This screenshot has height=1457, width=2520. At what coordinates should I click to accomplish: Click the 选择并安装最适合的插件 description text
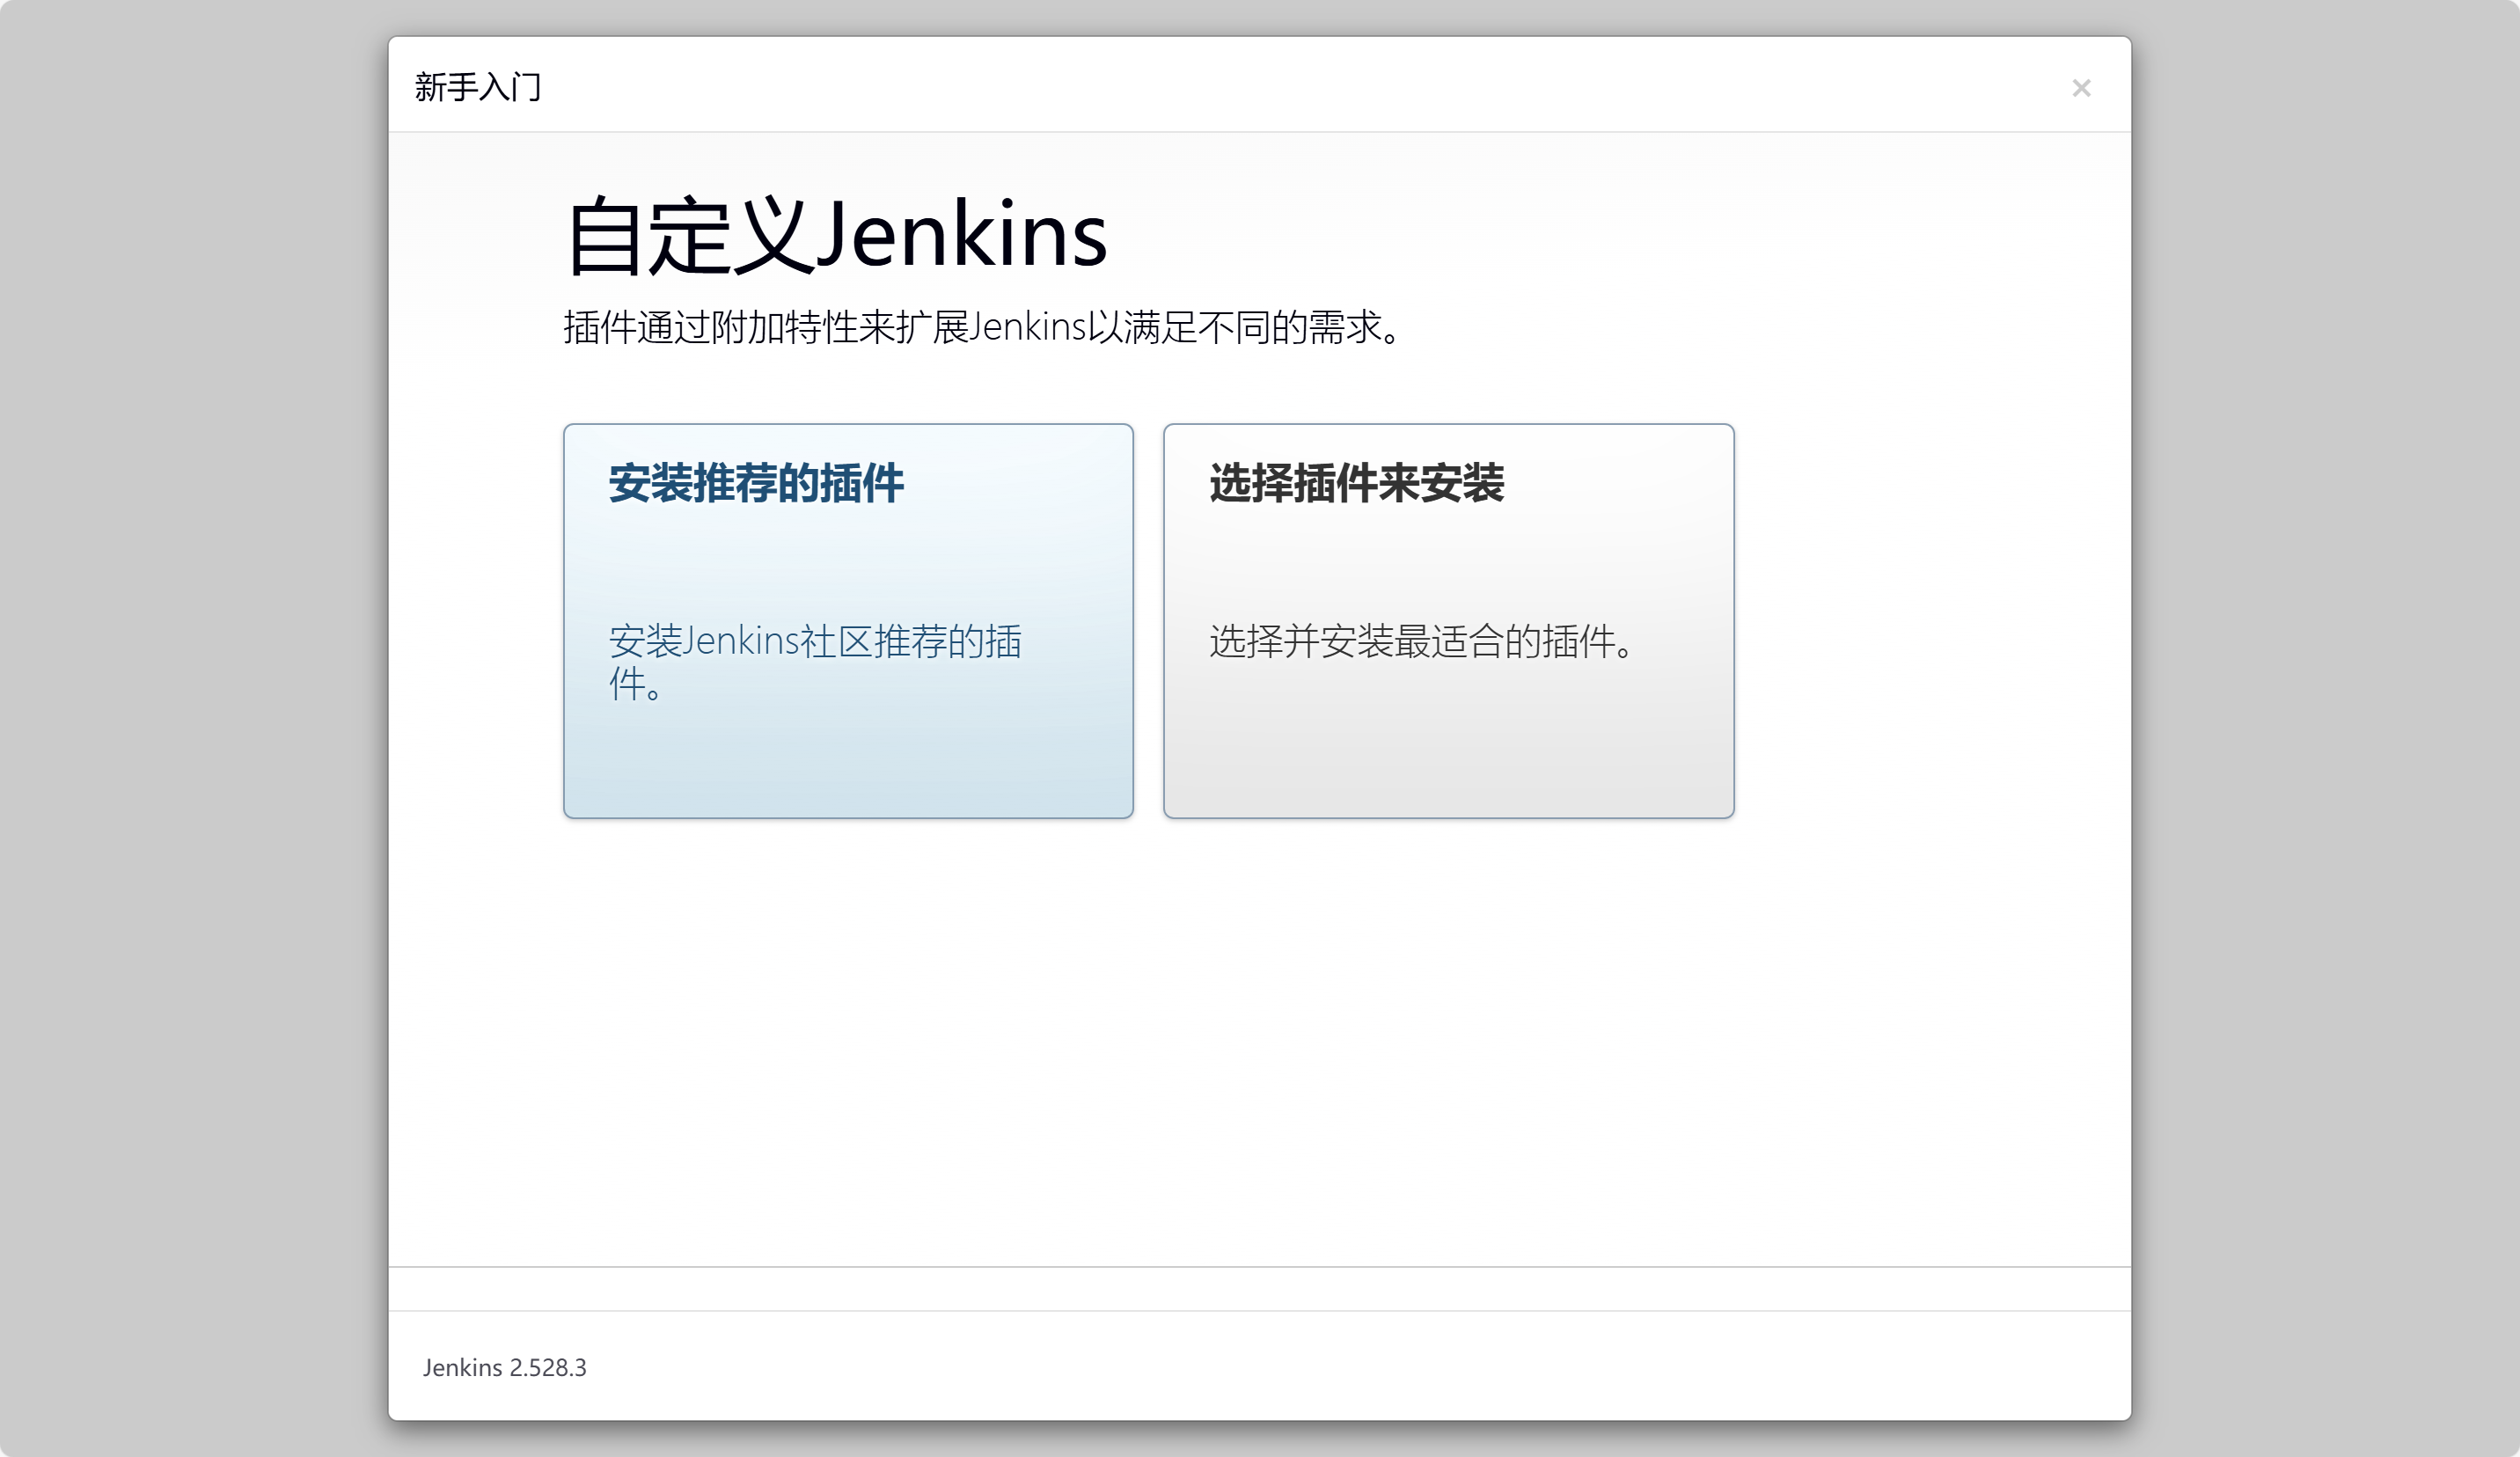1420,641
